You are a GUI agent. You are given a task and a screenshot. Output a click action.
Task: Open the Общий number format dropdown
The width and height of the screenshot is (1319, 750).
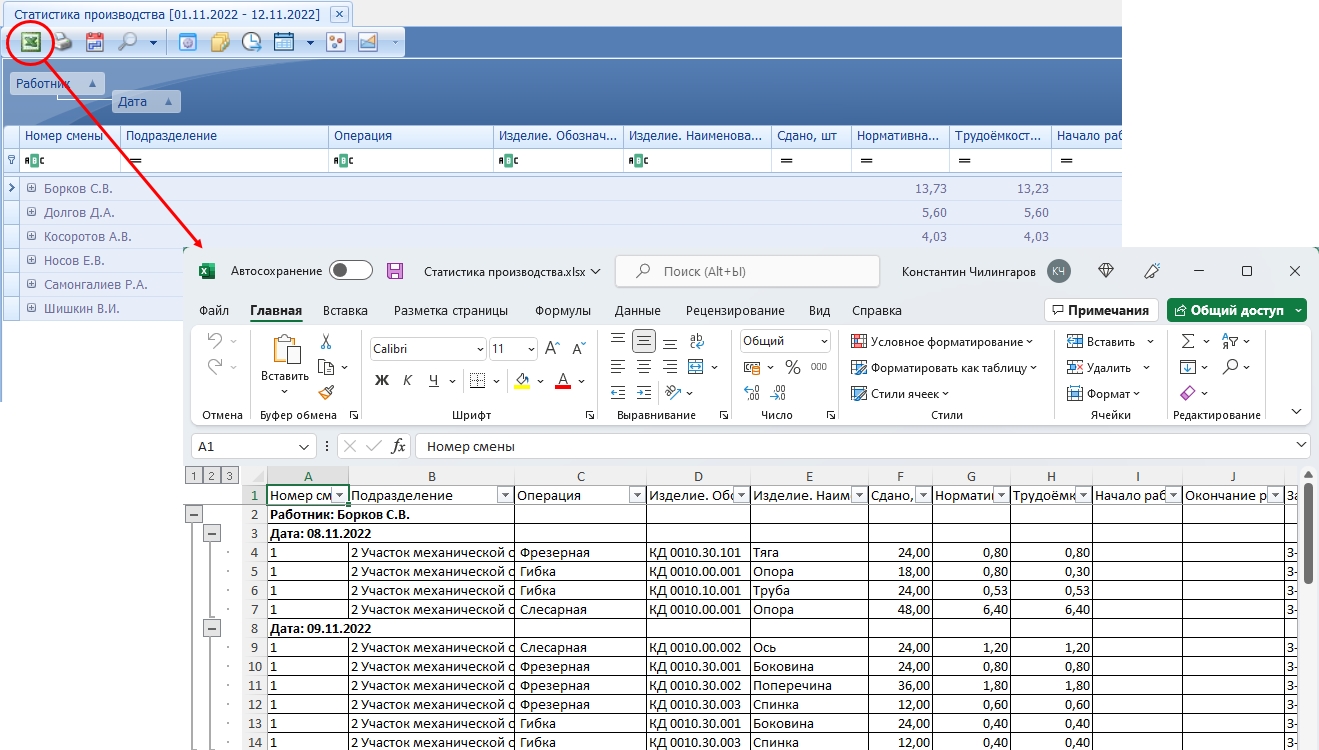[823, 341]
